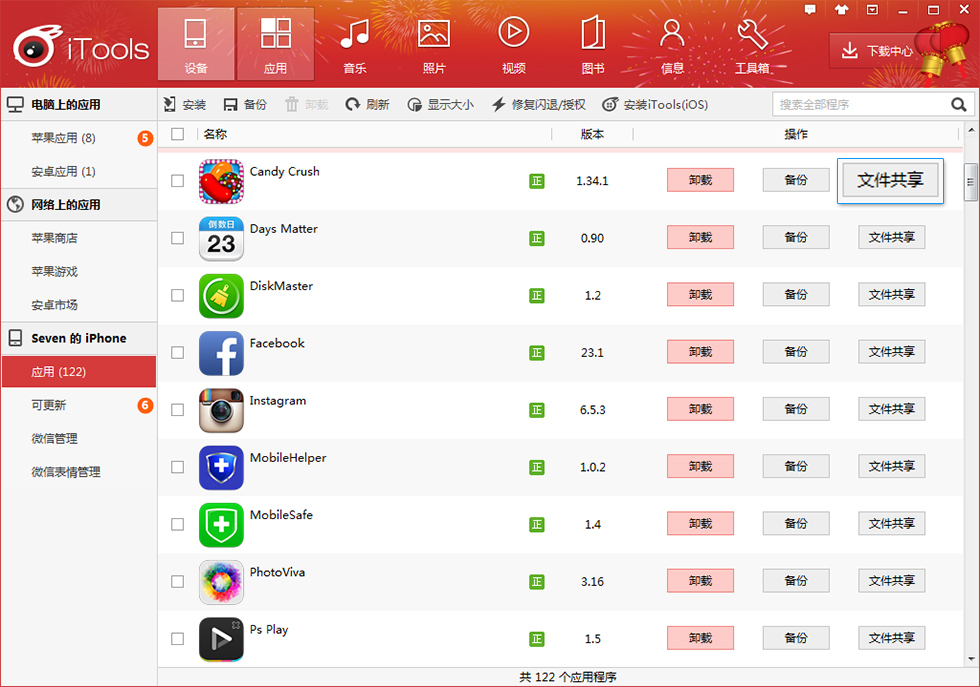This screenshot has height=687, width=980.
Task: Open the 音乐 (Music) section
Action: 355,44
